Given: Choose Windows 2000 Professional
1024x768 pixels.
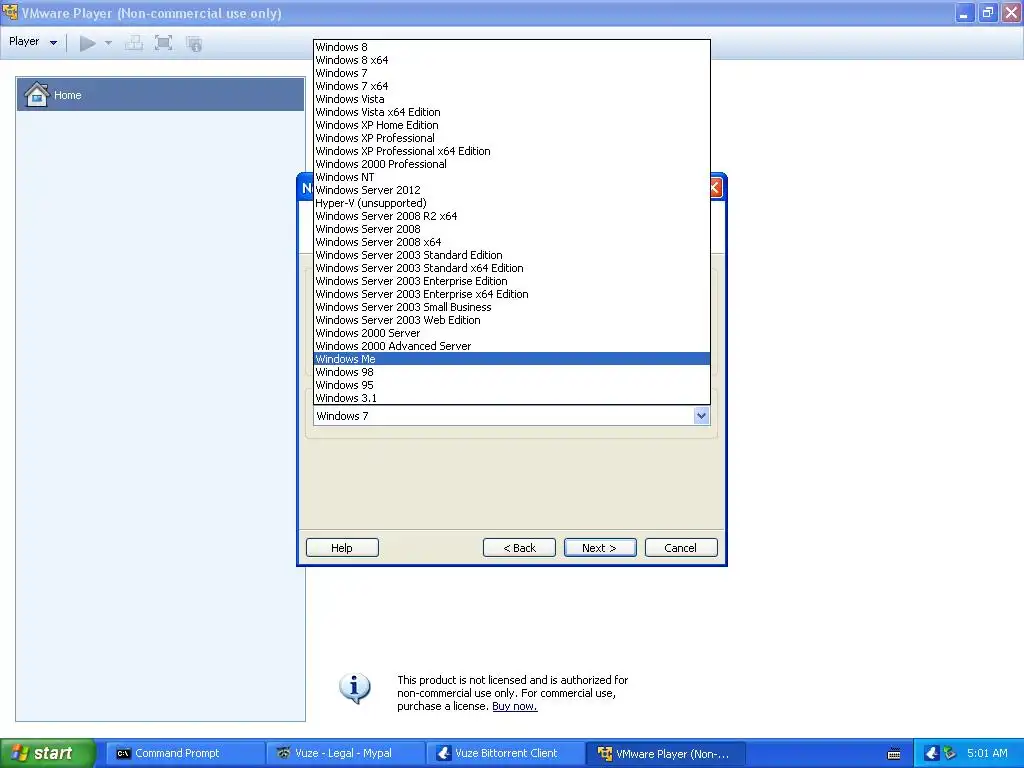Looking at the screenshot, I should click(512, 165).
